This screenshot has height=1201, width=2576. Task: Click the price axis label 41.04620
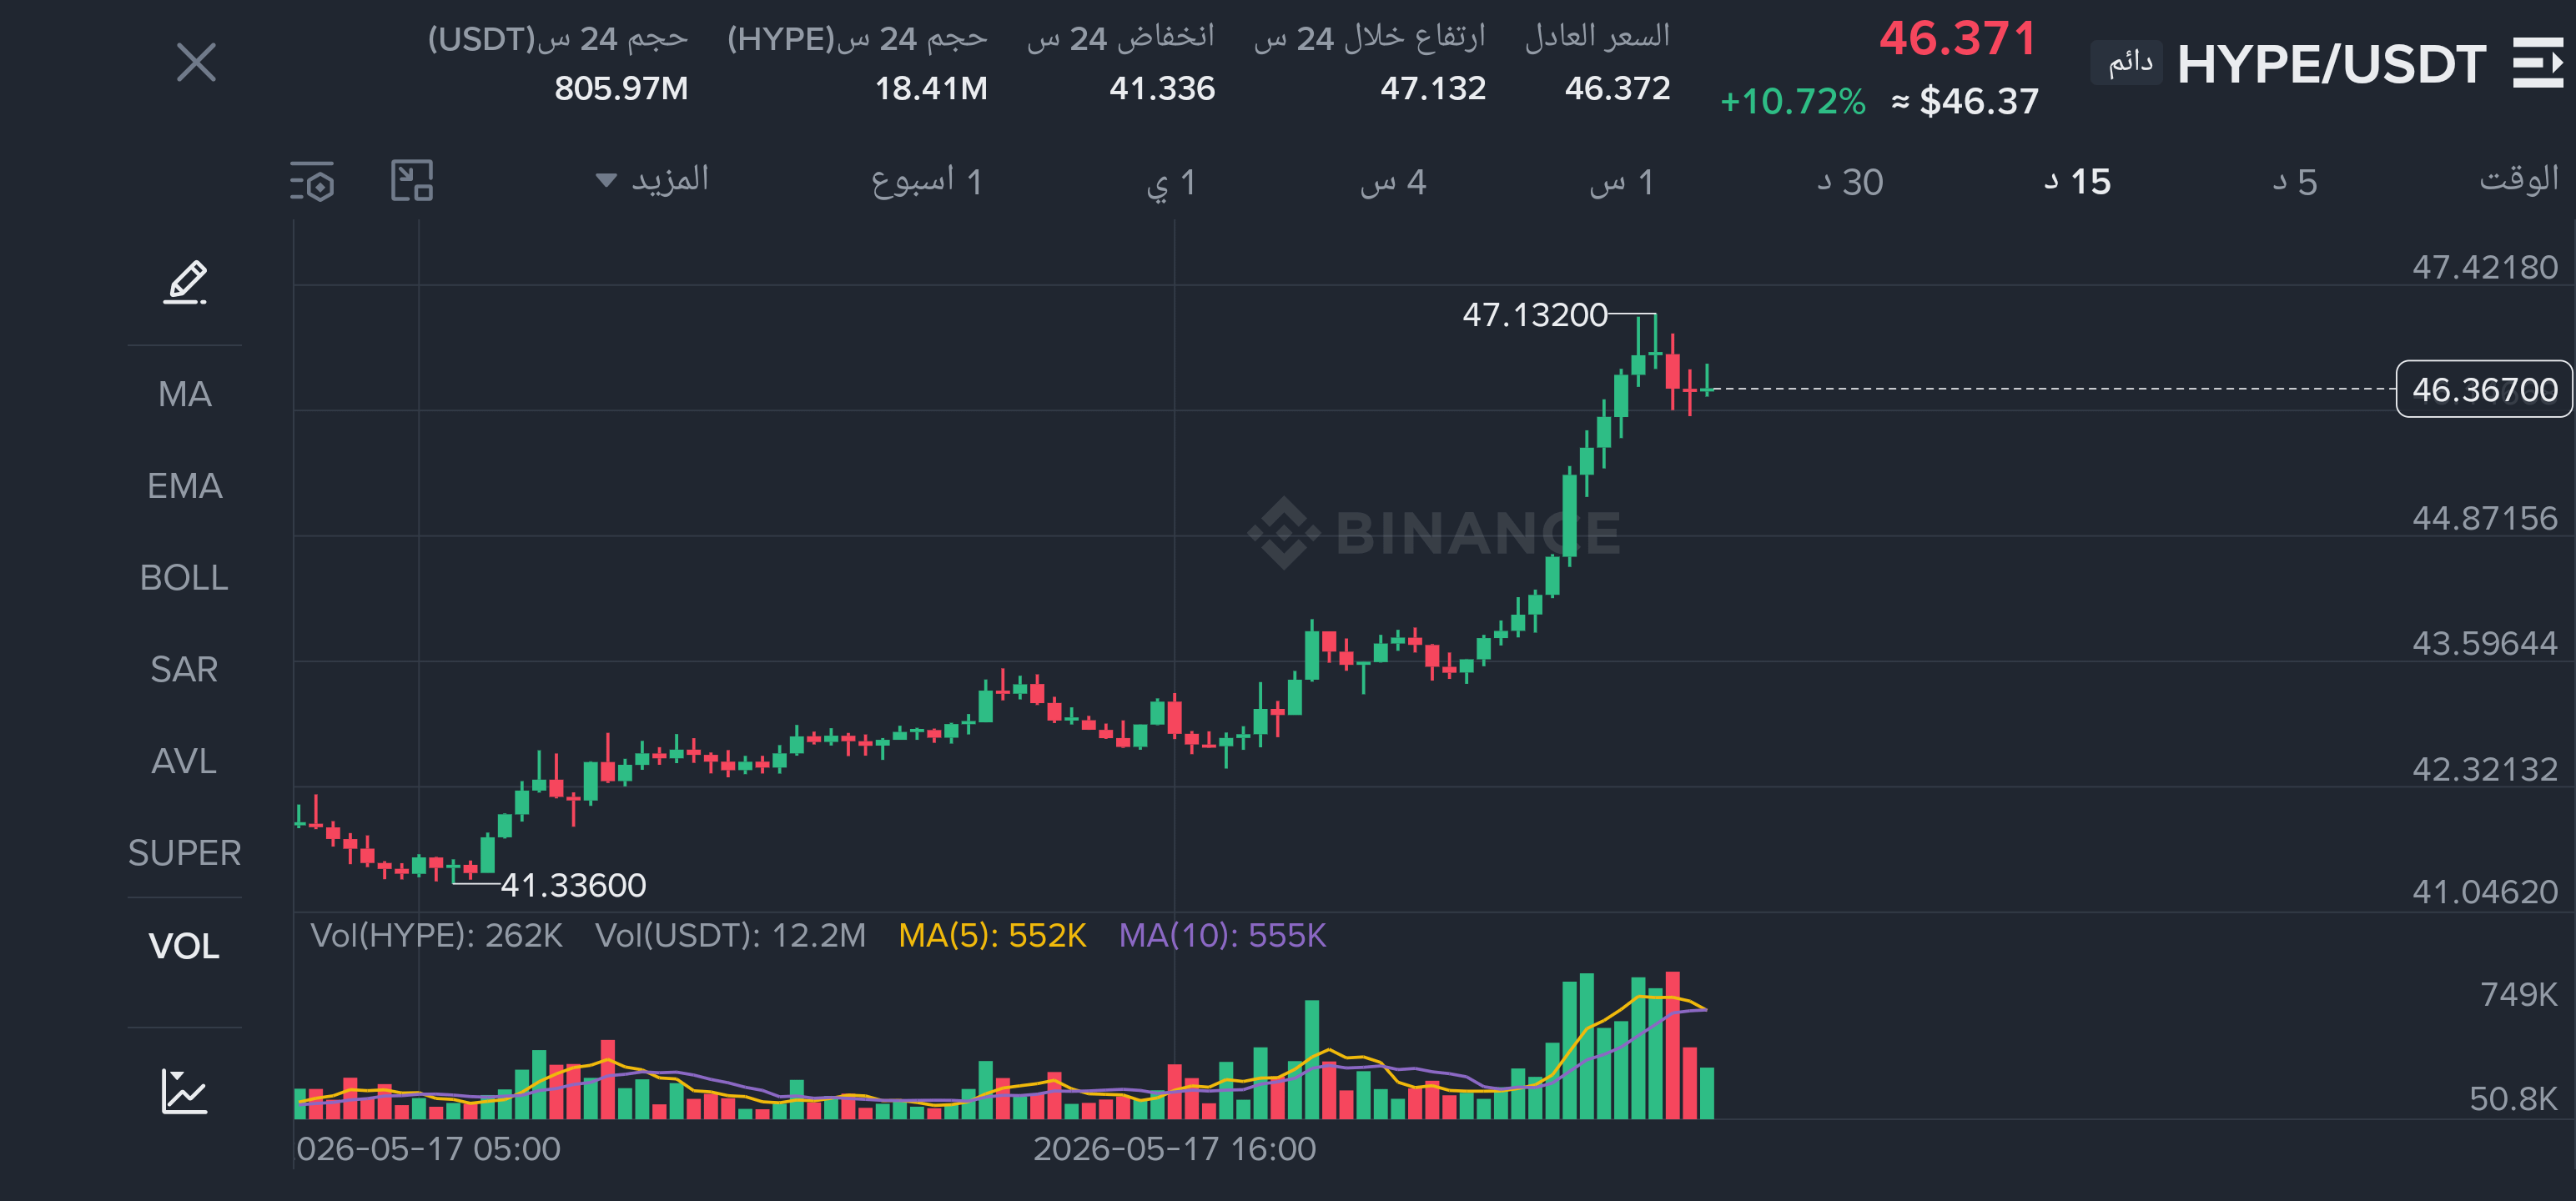[x=2484, y=891]
